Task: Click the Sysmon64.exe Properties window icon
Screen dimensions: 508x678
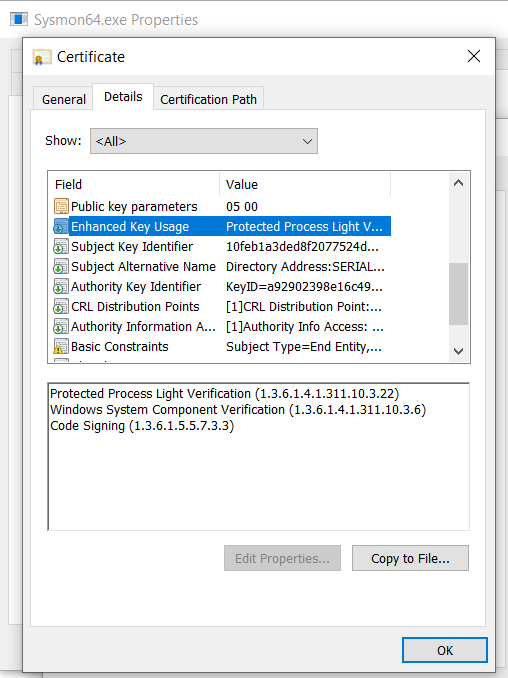Action: click(x=19, y=19)
